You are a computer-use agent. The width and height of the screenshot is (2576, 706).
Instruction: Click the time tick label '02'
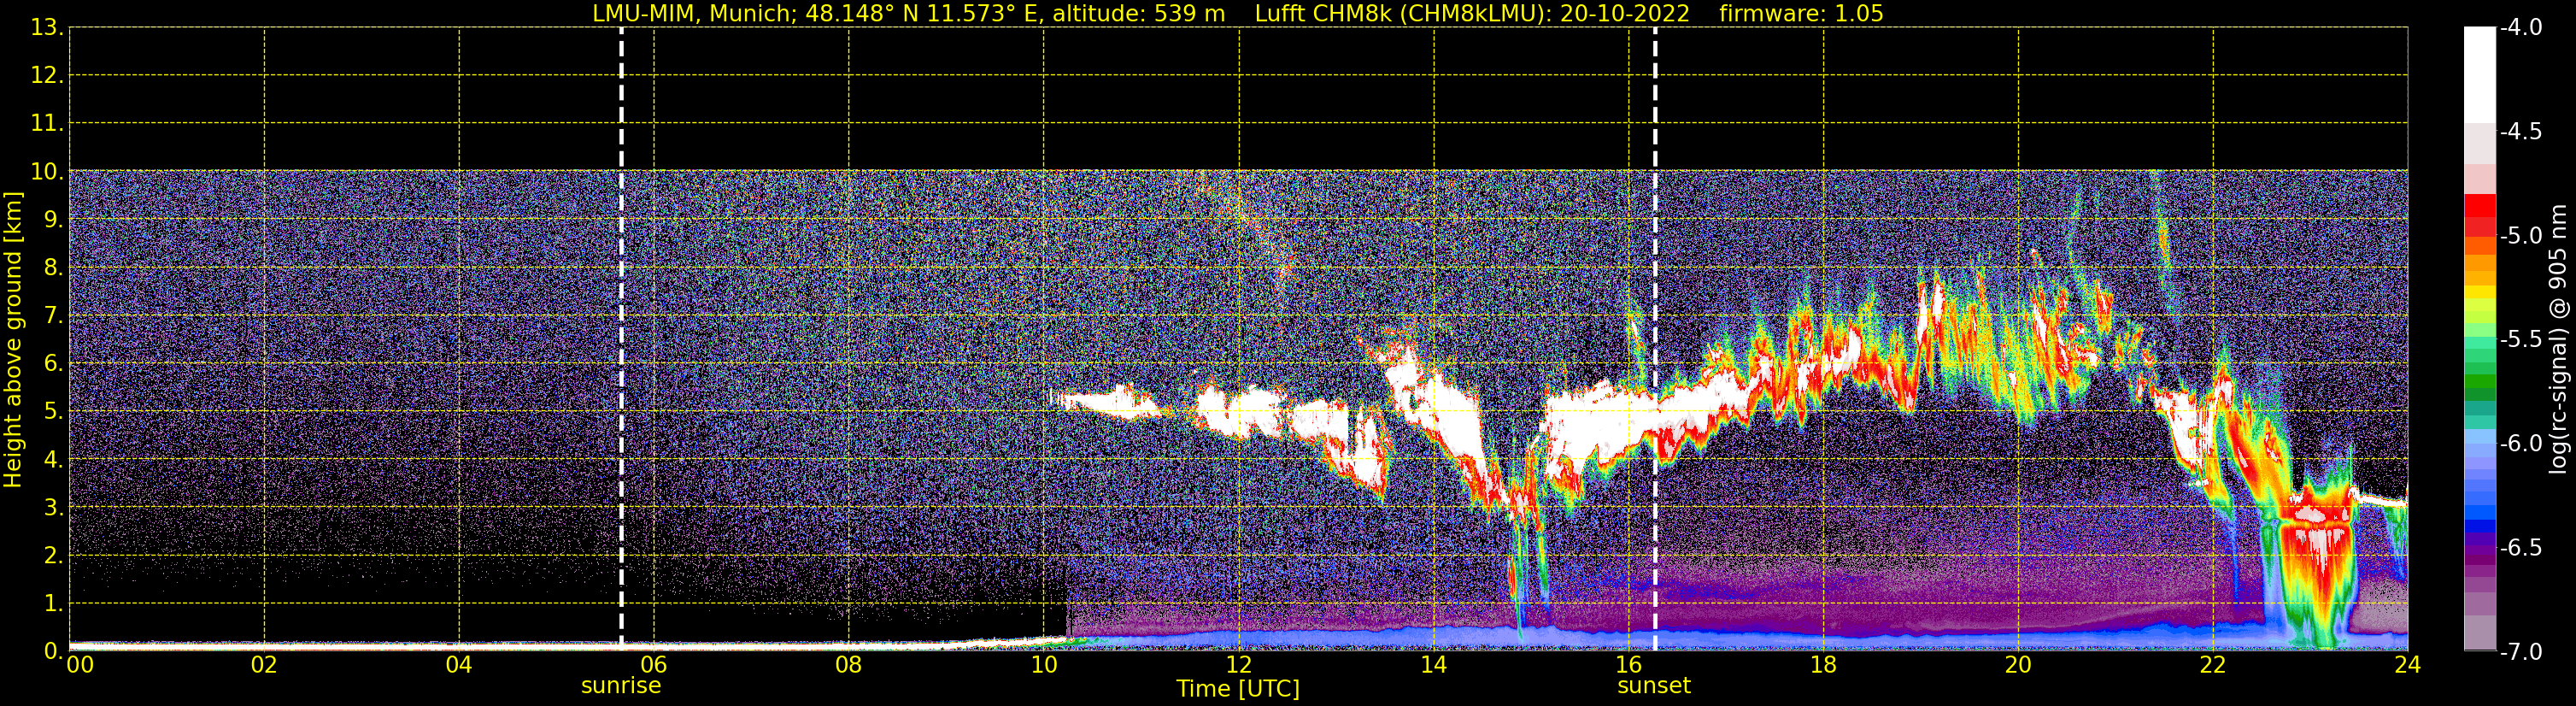[264, 665]
